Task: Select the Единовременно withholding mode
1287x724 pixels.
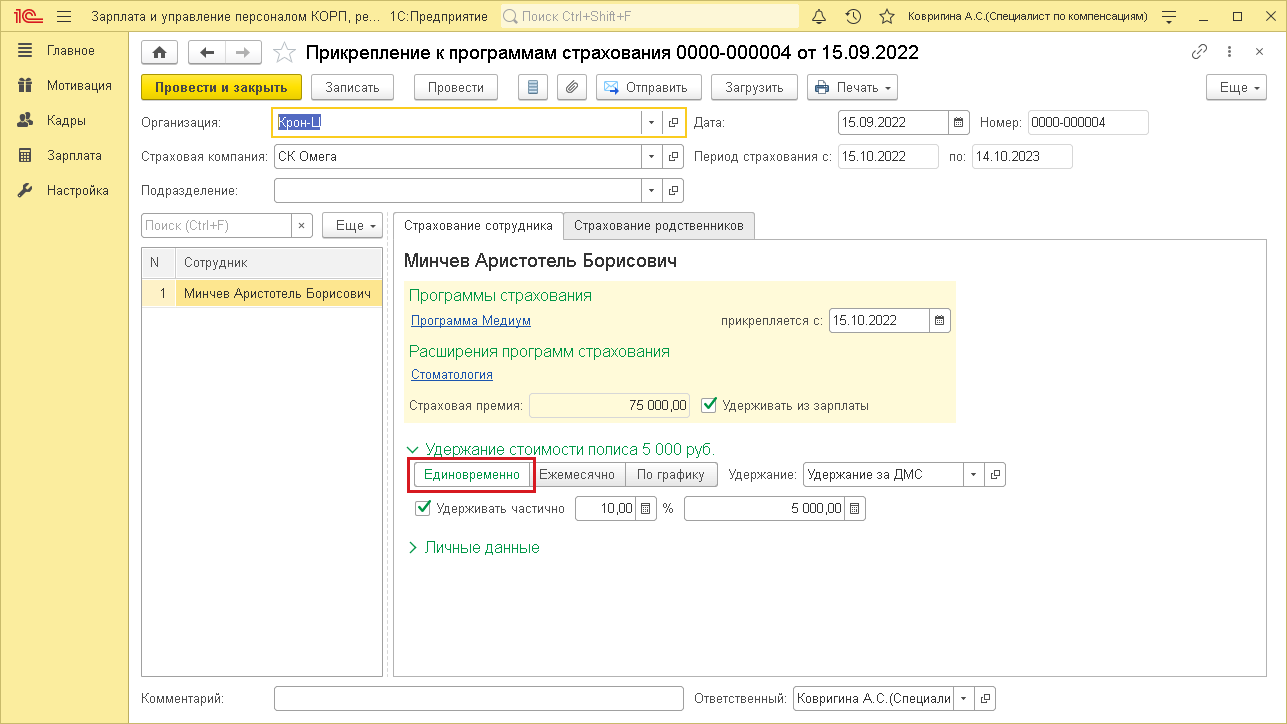Action: click(x=472, y=475)
